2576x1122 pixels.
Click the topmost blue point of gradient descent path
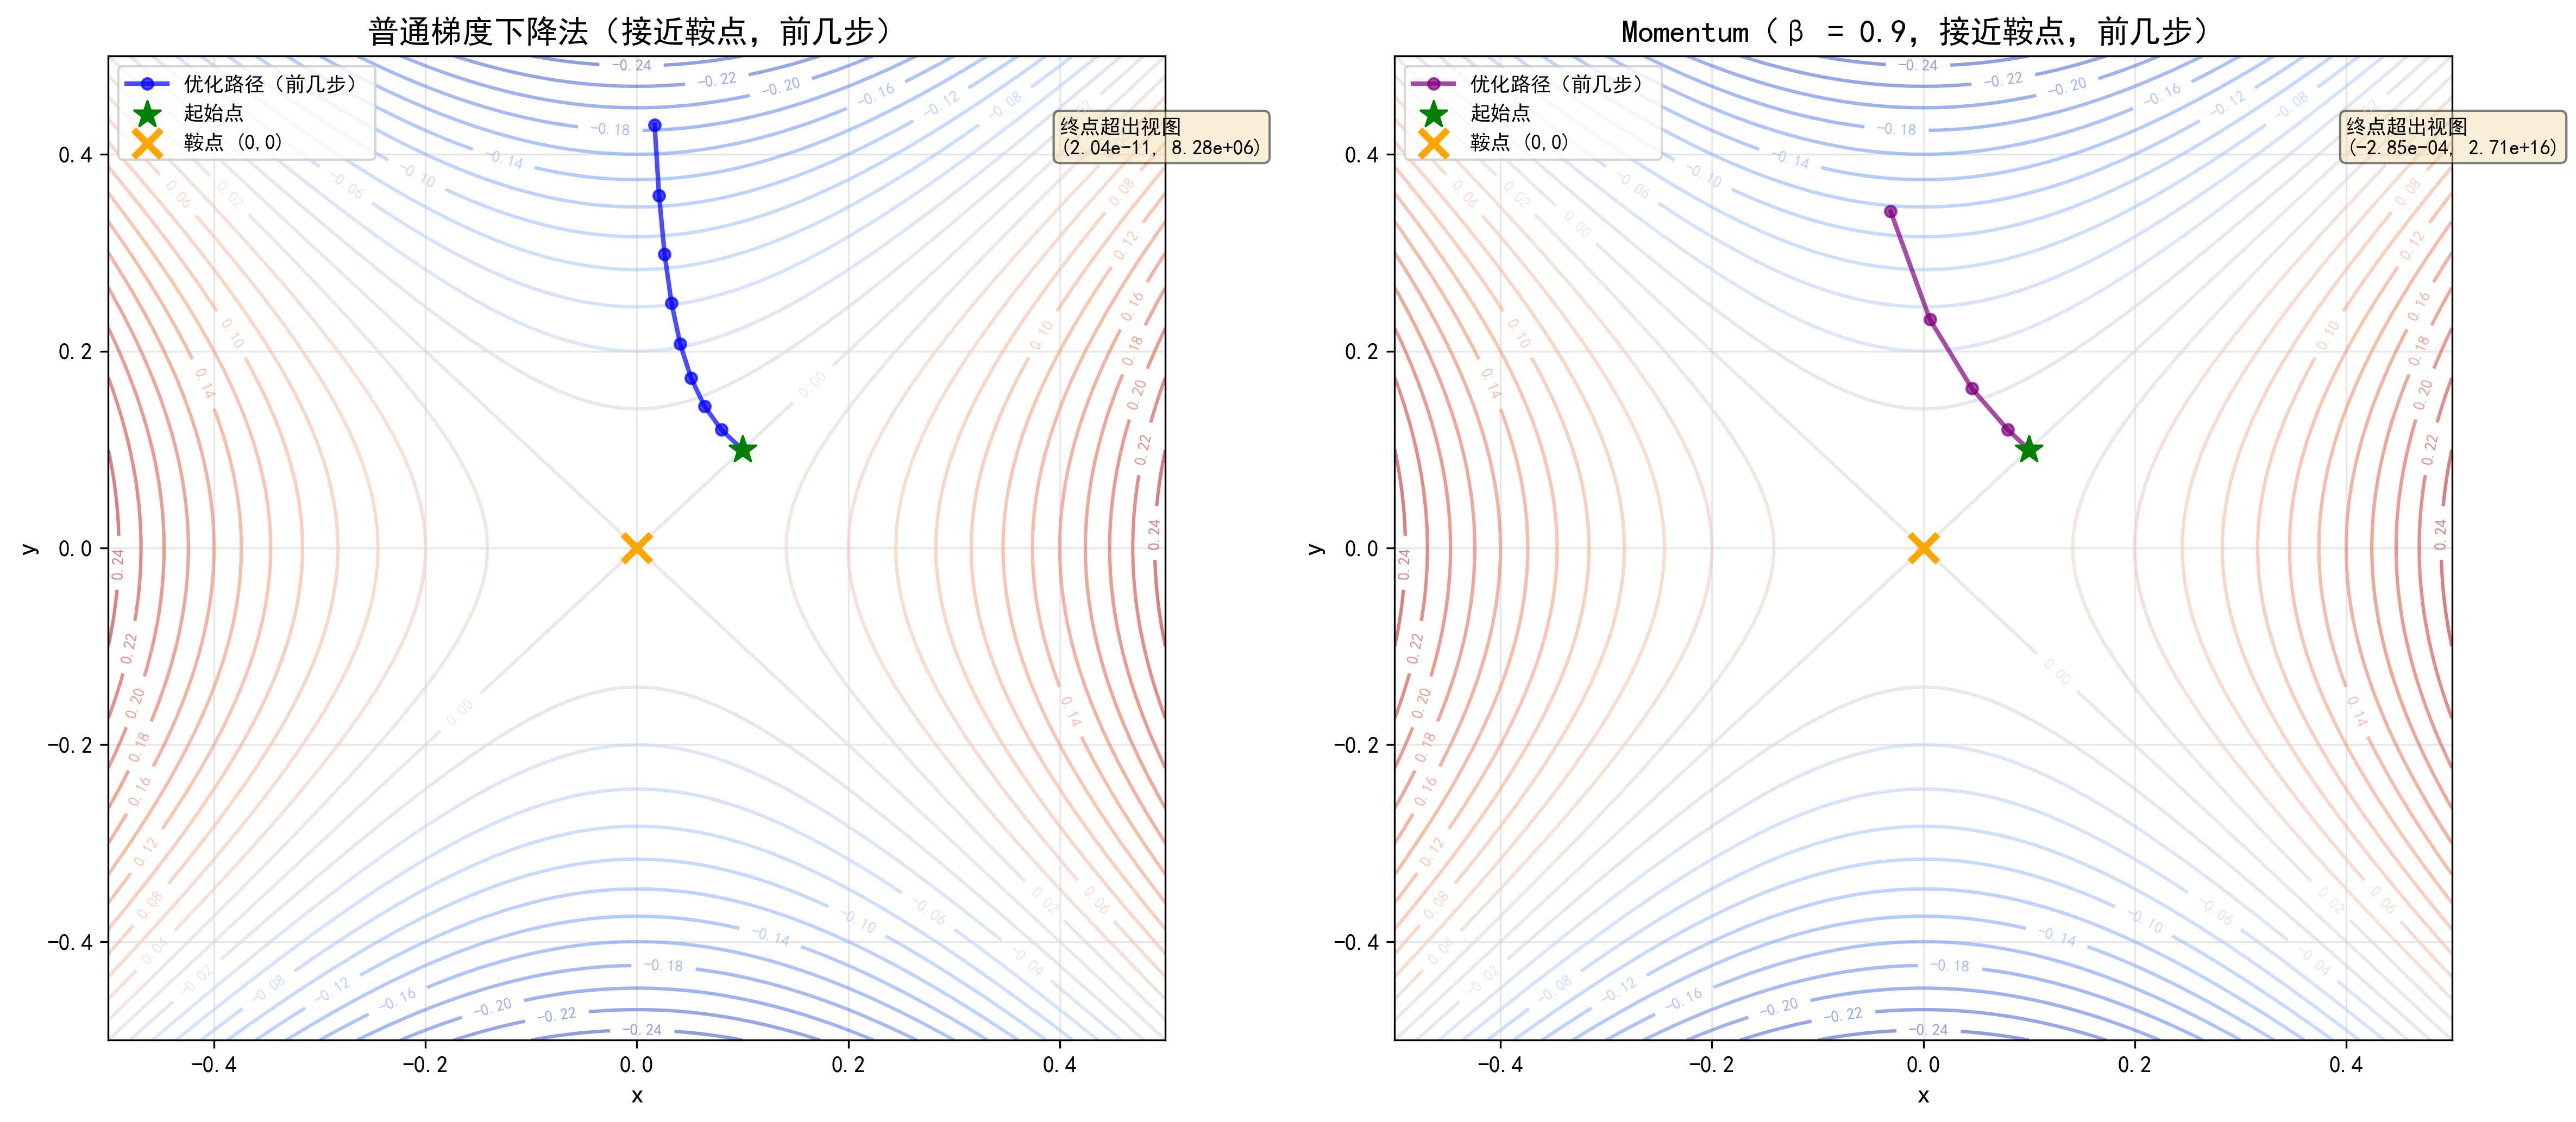pos(655,125)
